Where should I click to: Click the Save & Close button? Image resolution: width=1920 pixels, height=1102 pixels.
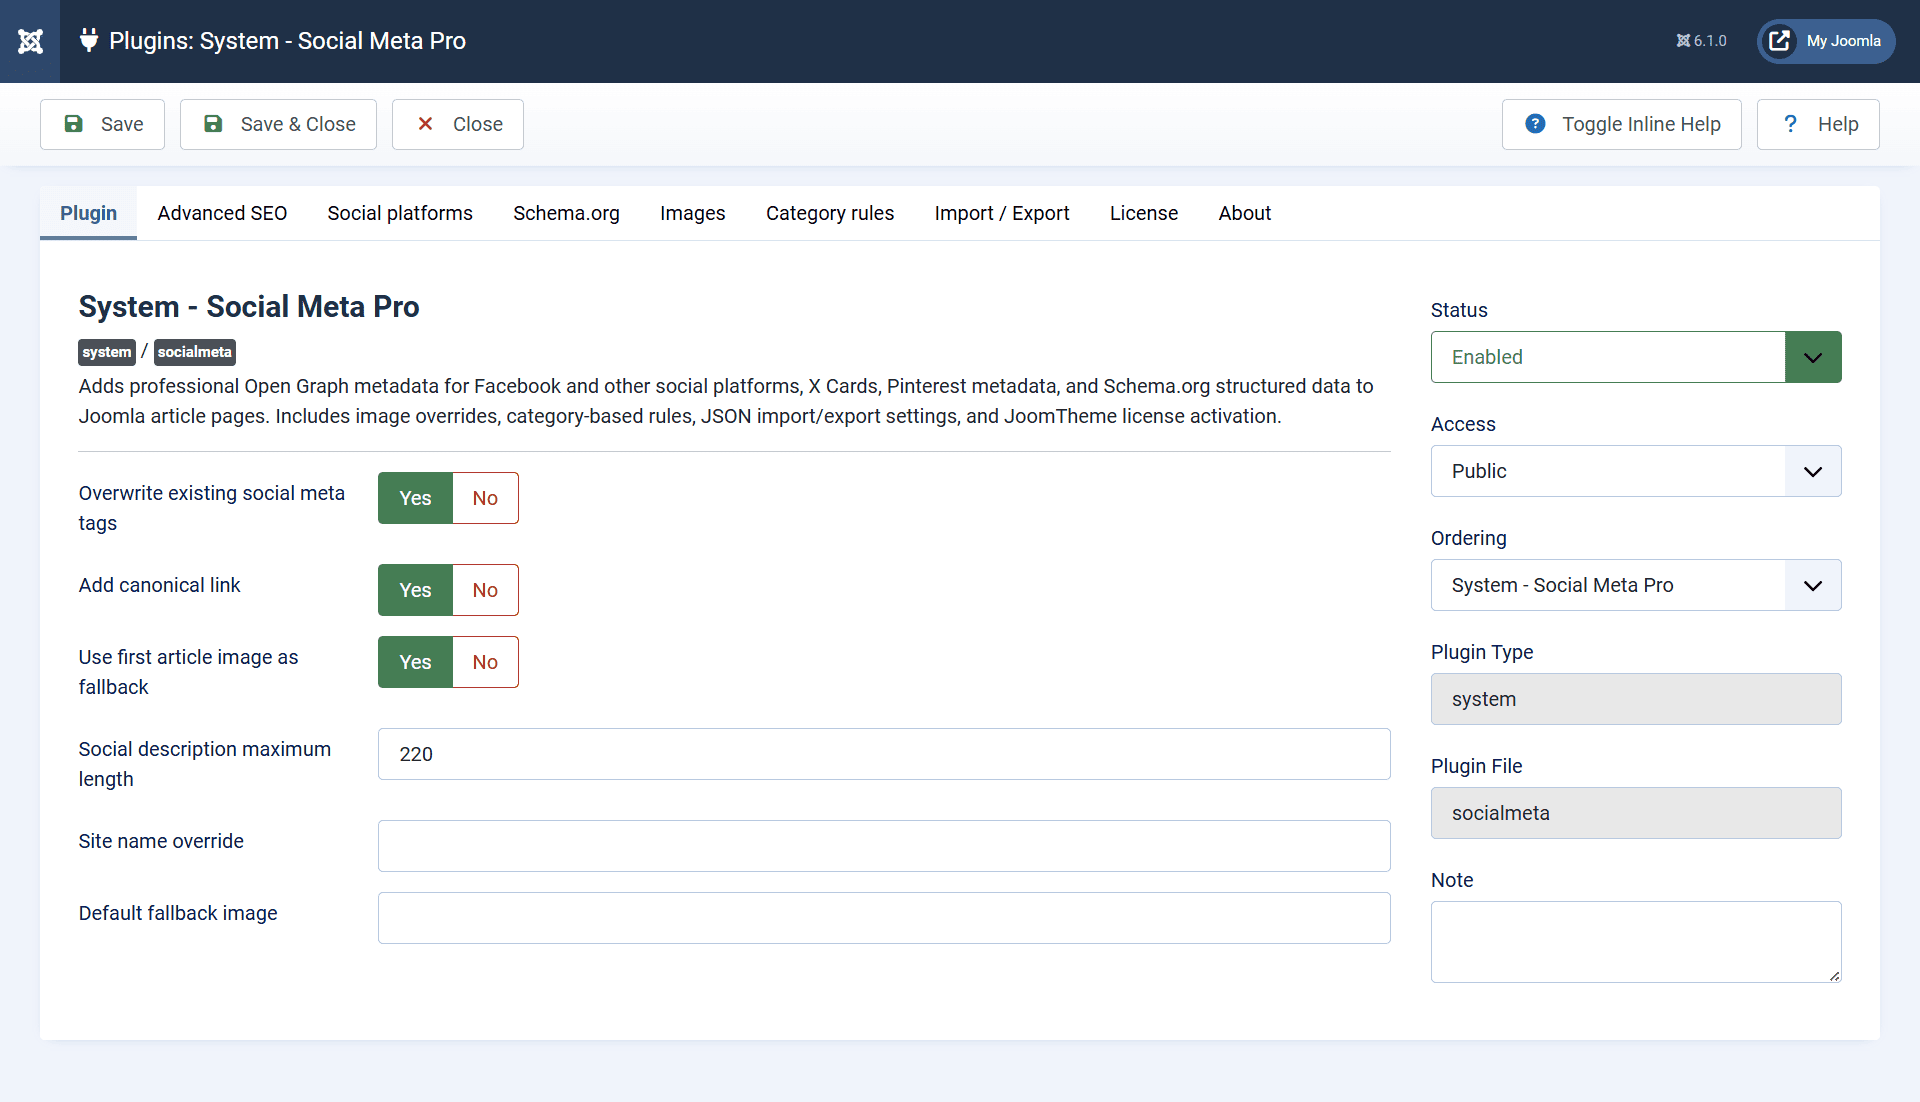[x=278, y=124]
